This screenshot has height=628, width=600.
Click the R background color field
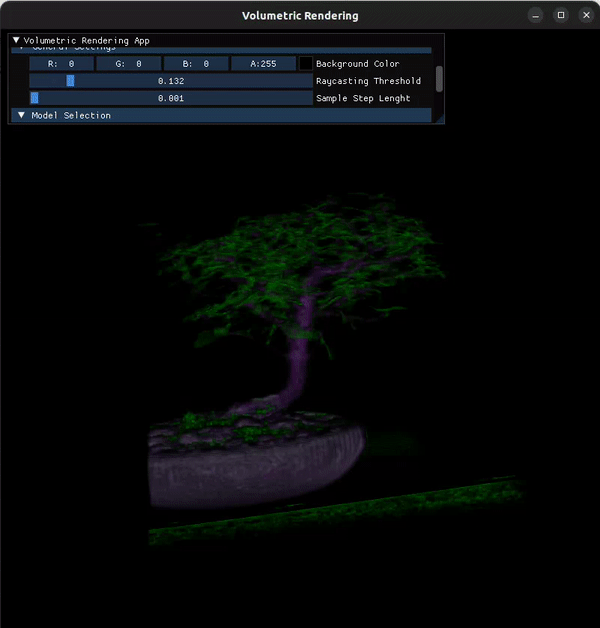tap(61, 64)
